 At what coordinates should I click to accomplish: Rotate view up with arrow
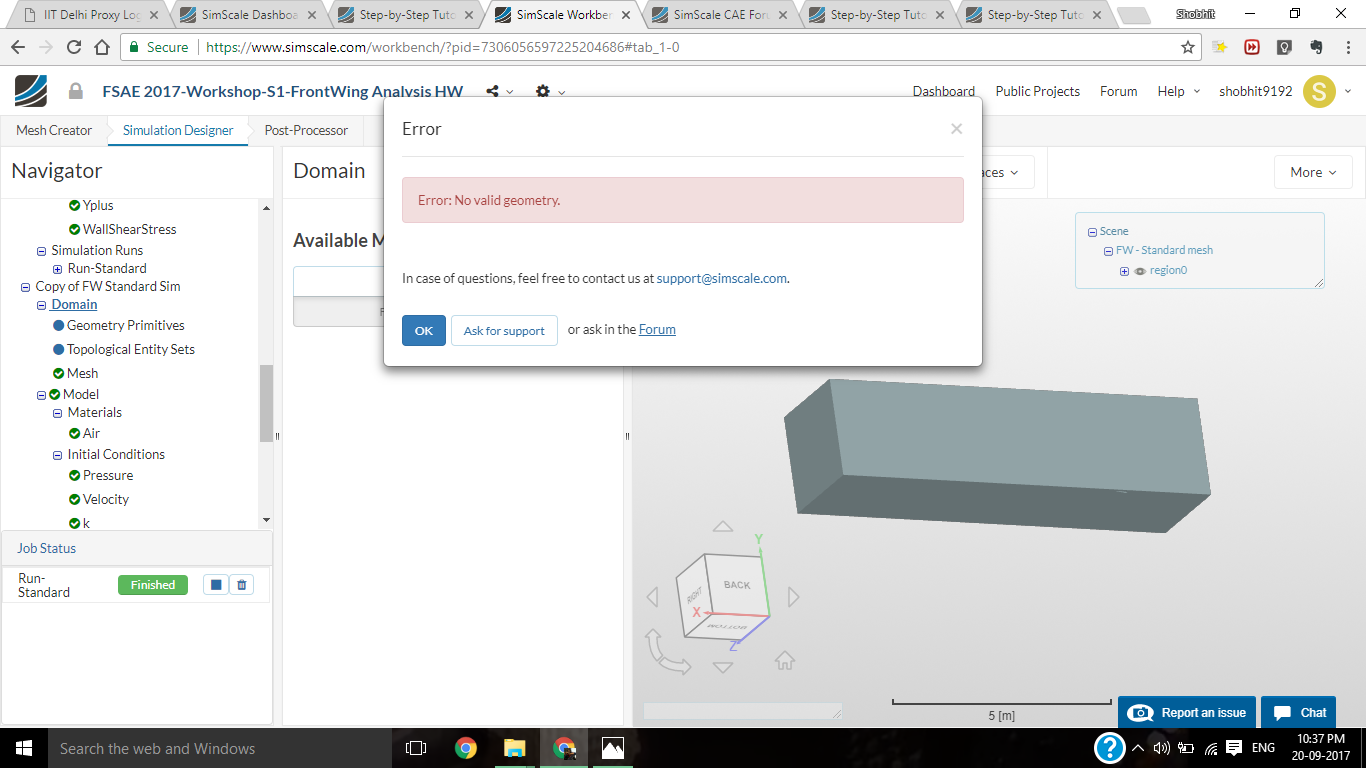pos(722,527)
